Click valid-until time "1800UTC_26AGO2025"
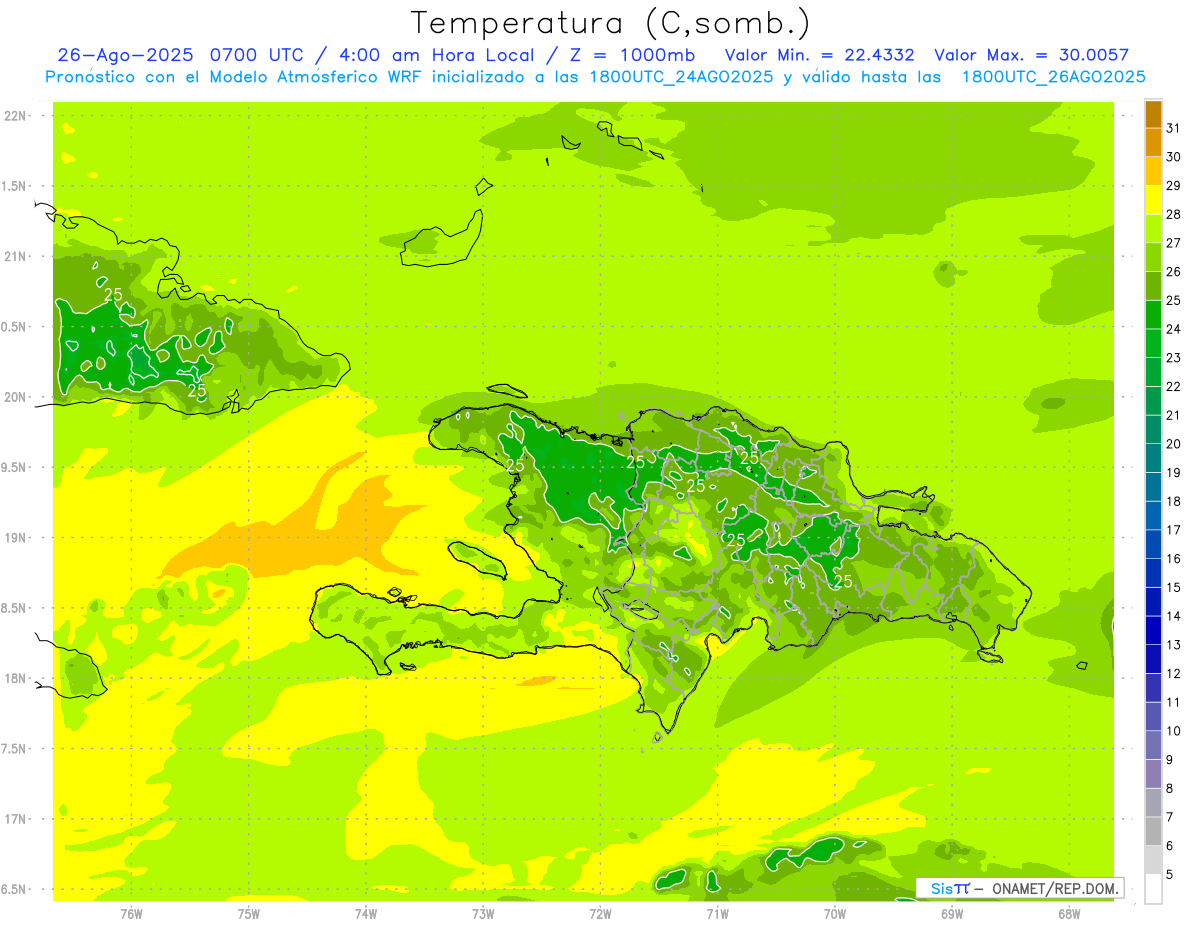Screen dimensions: 1200x927 pos(1053,77)
